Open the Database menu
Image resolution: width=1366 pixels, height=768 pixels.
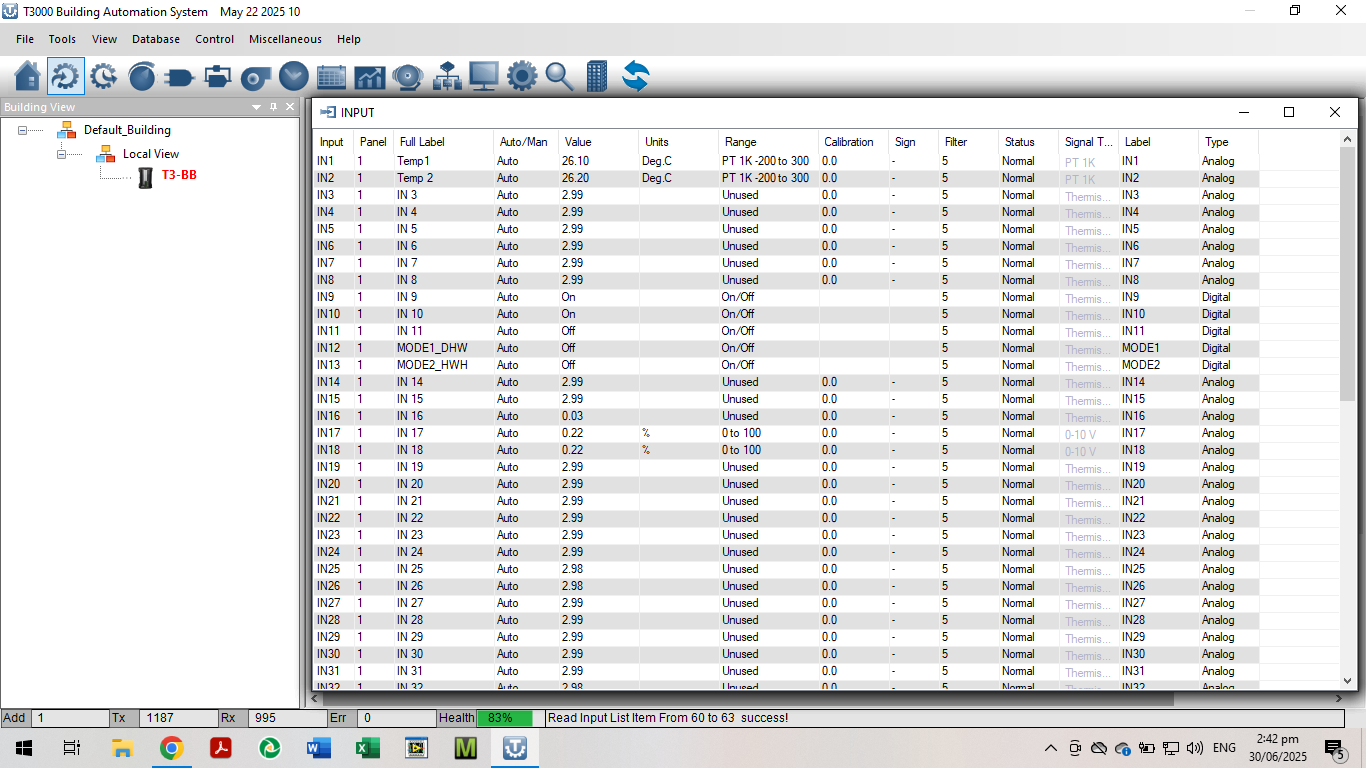coord(156,39)
